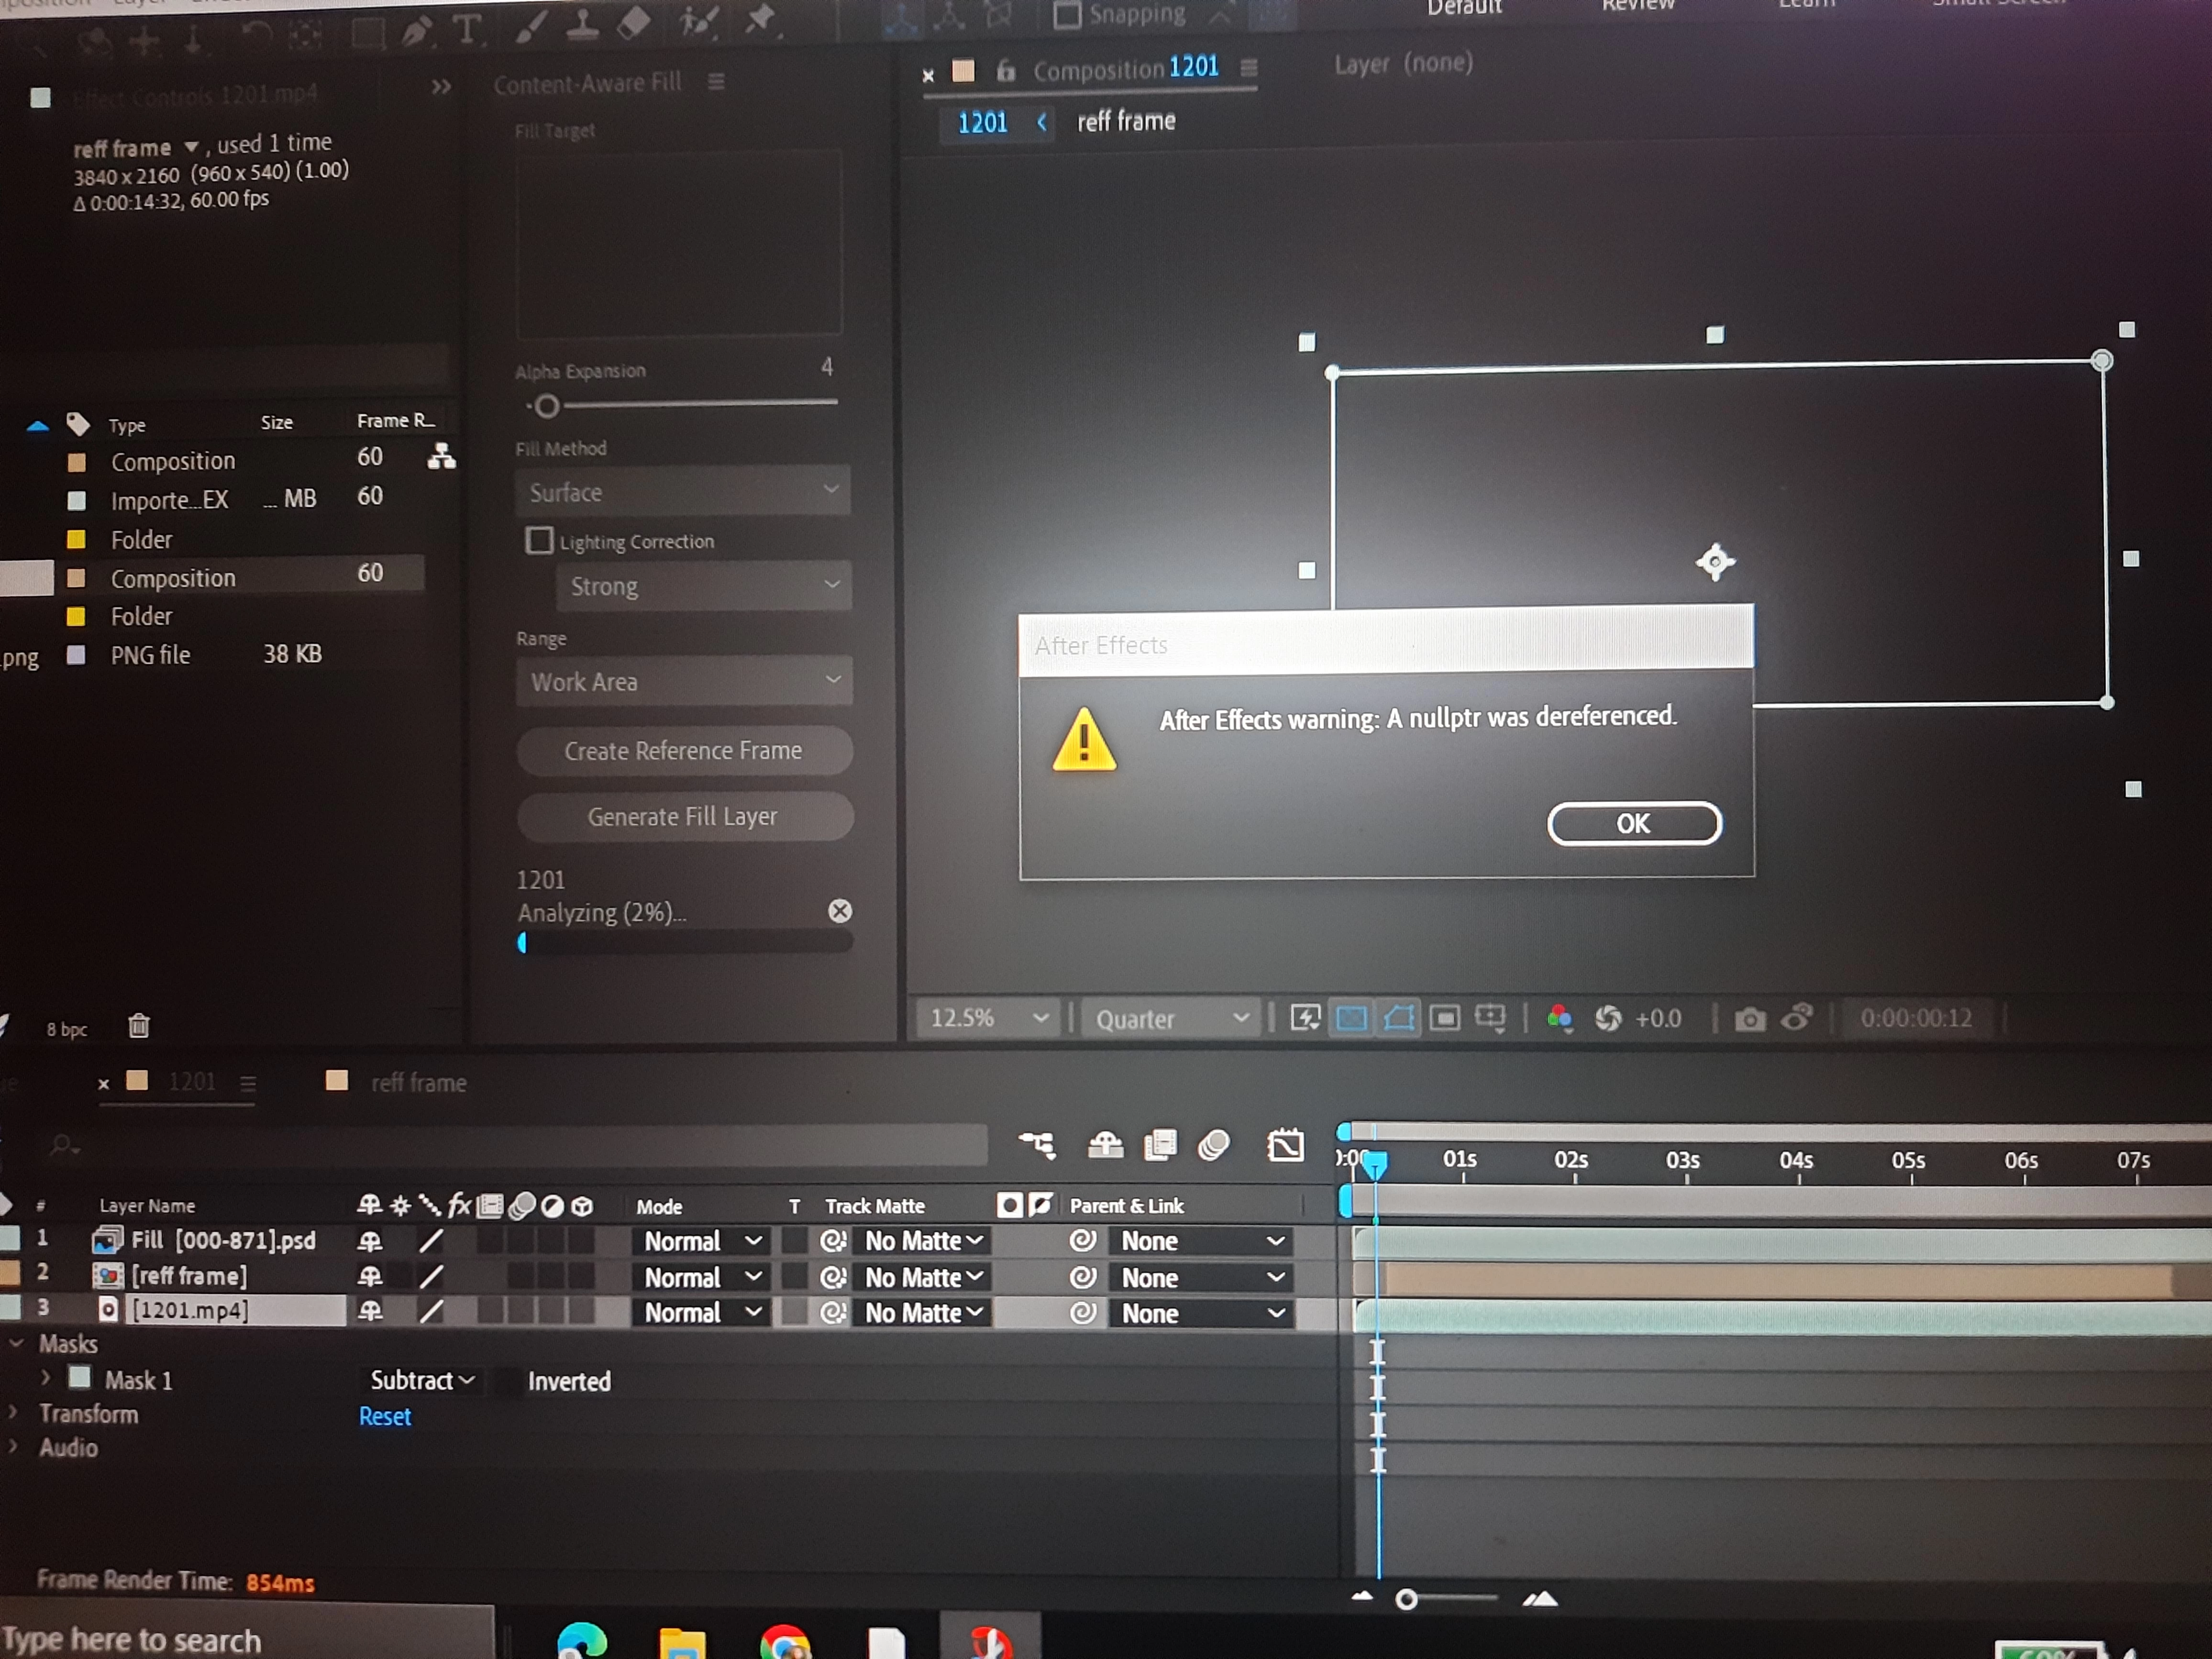Toggle the Inverted checkbox for Mask 1
This screenshot has height=1659, width=2212.
pos(509,1381)
